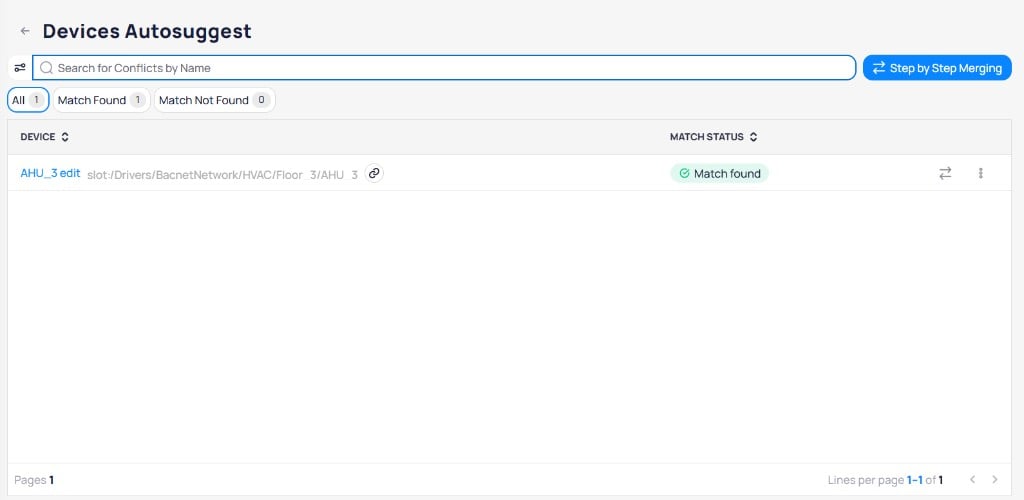Start Step by Step Merging
The image size is (1024, 500).
pos(937,68)
